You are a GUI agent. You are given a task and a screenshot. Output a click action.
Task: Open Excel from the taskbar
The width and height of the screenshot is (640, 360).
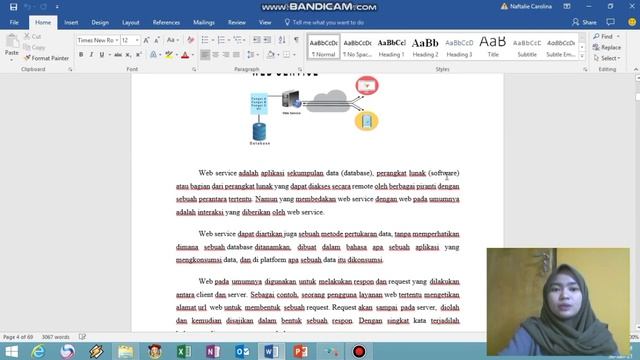[x=184, y=351]
